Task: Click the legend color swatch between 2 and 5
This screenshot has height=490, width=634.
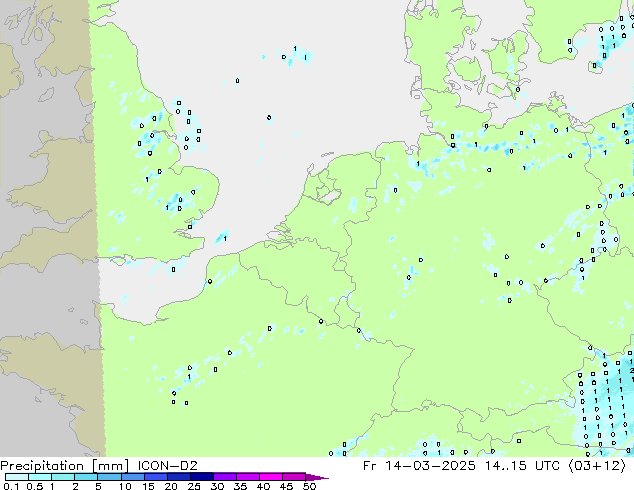Action: [86, 477]
